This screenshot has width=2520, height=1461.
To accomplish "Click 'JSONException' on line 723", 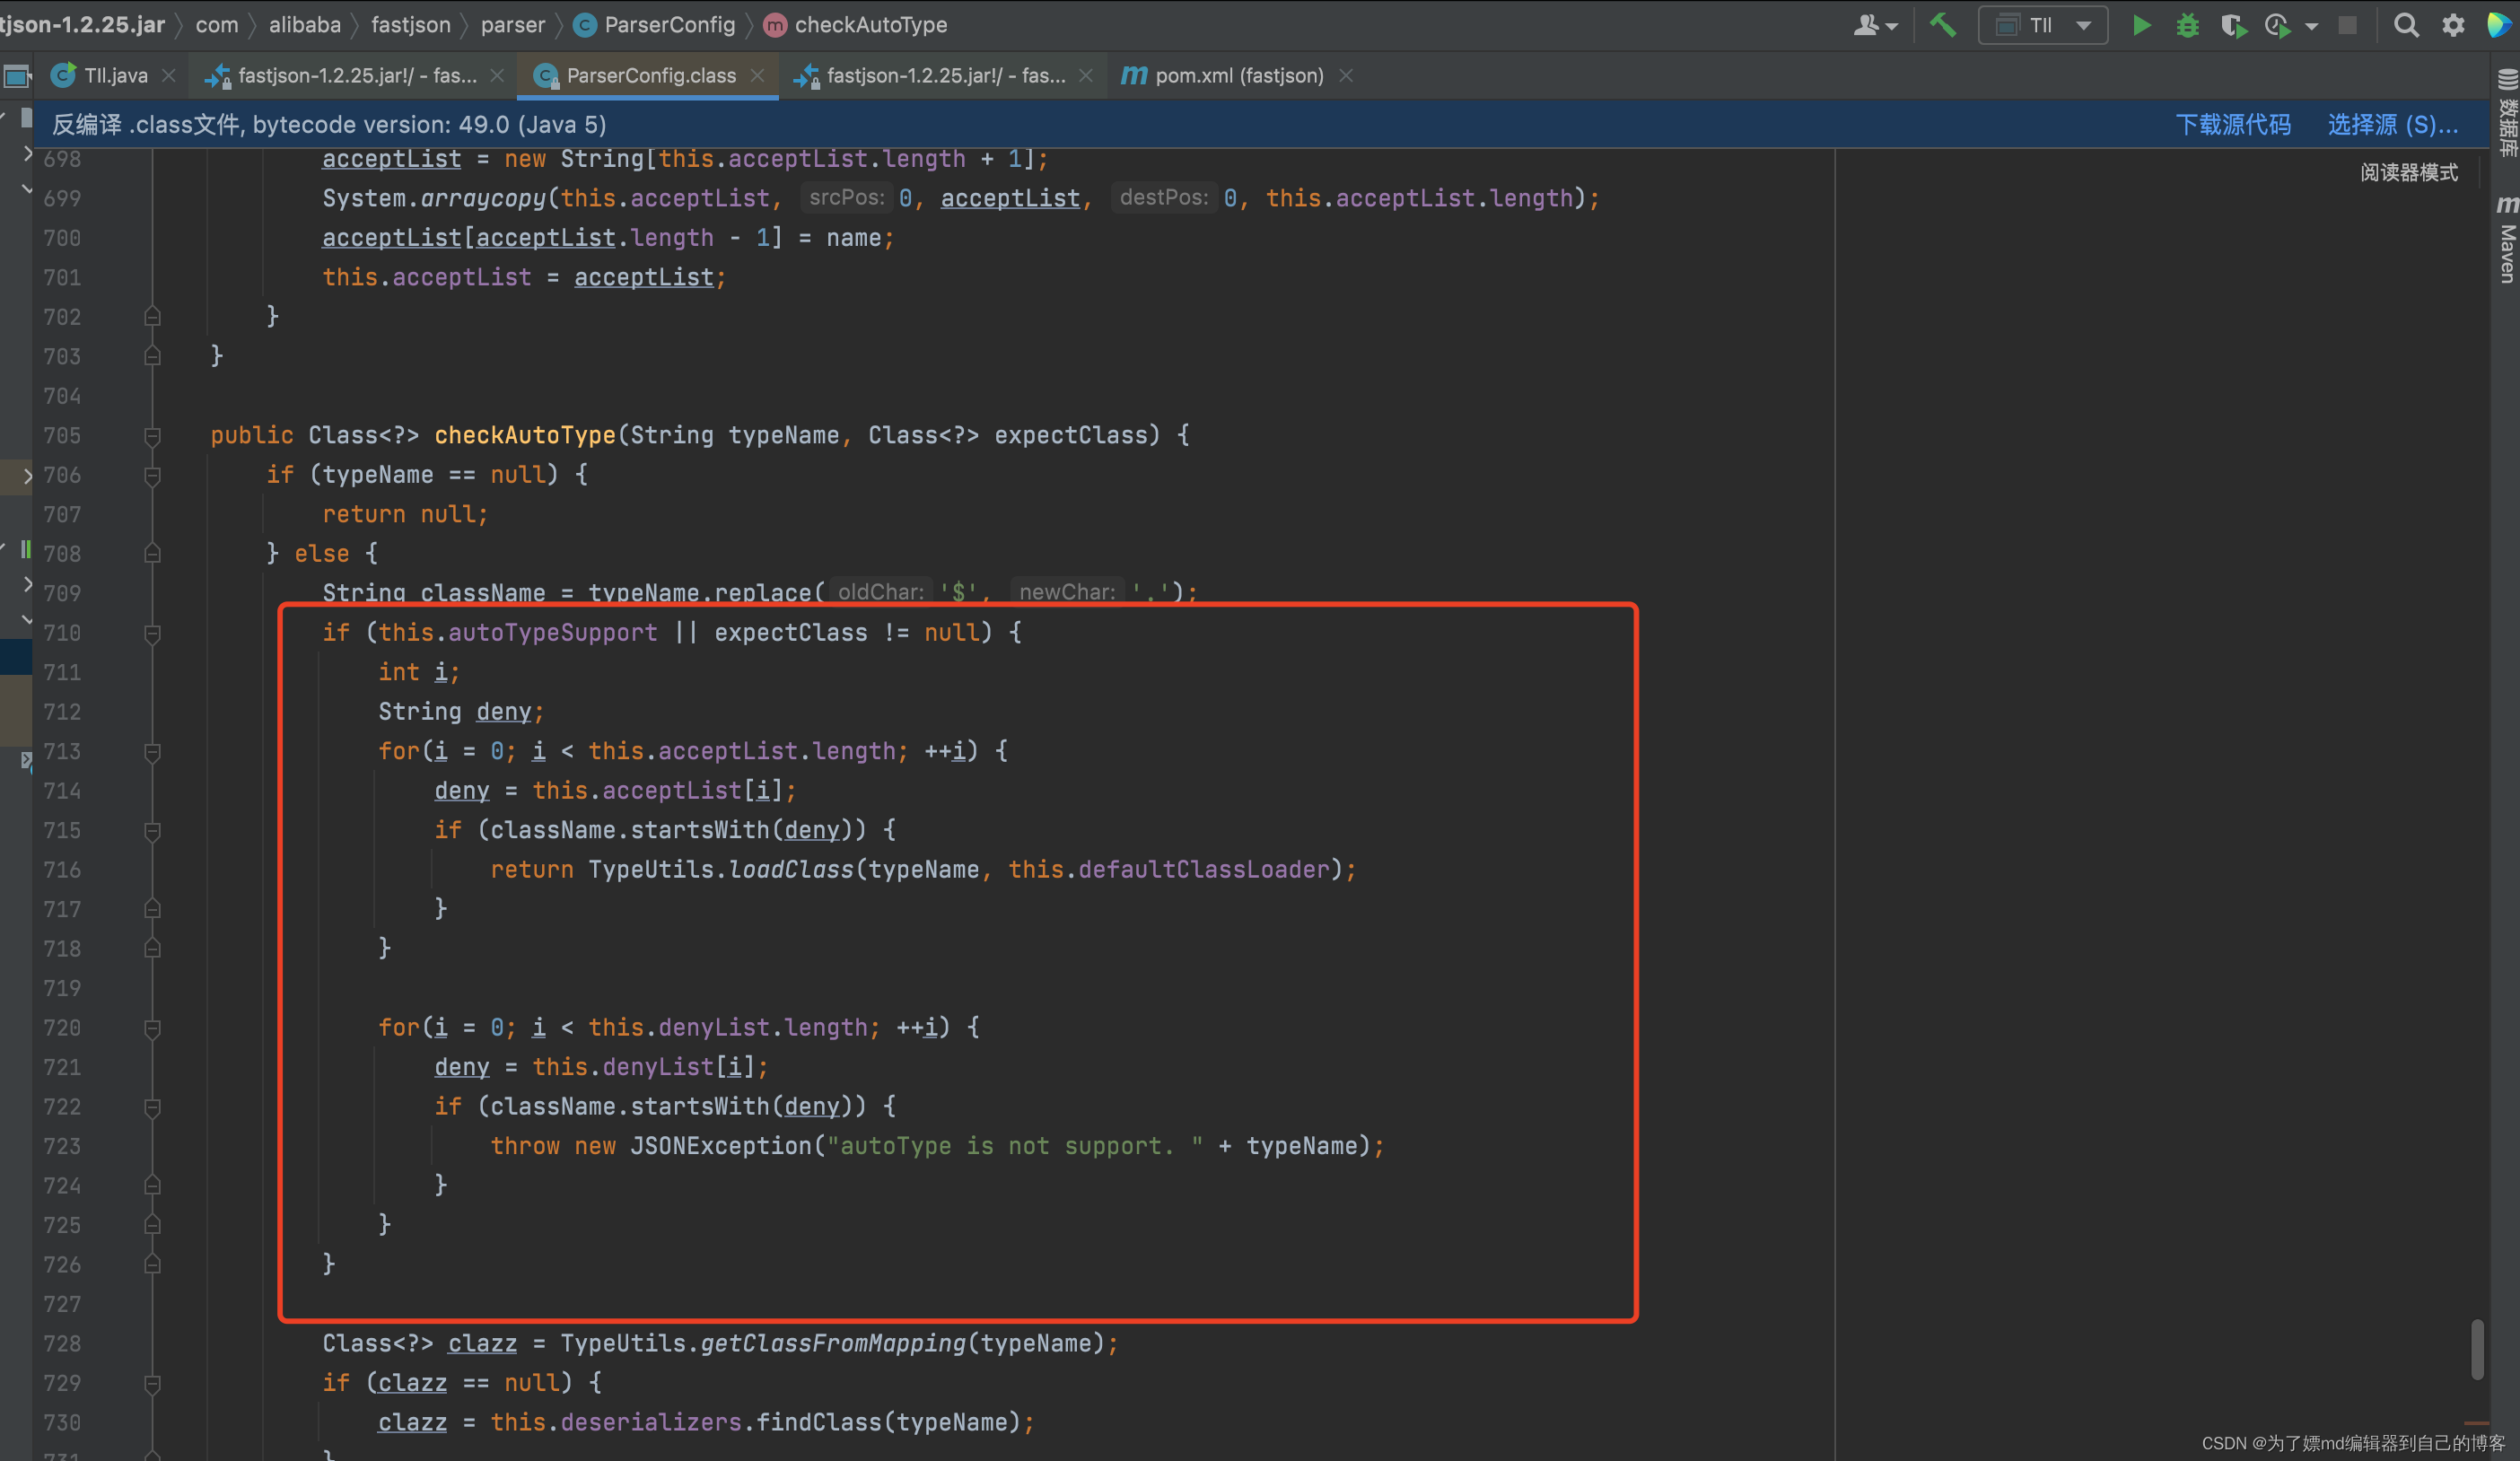I will pos(720,1146).
